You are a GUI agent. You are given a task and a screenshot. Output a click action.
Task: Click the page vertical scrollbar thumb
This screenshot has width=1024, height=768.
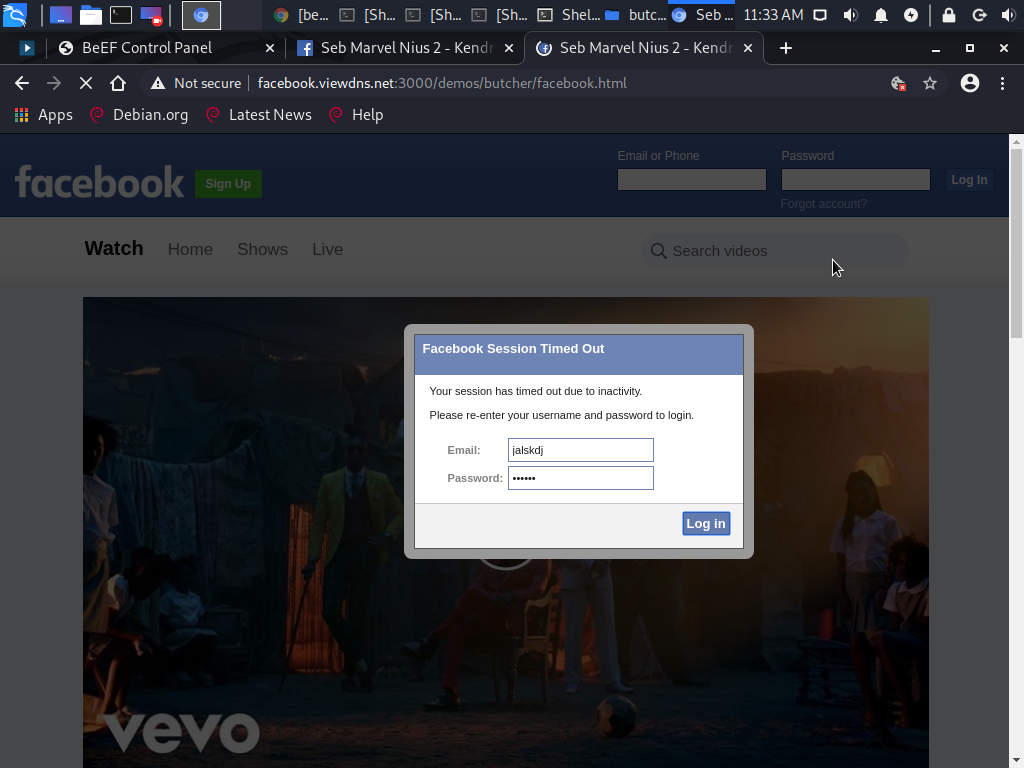tap(1016, 243)
